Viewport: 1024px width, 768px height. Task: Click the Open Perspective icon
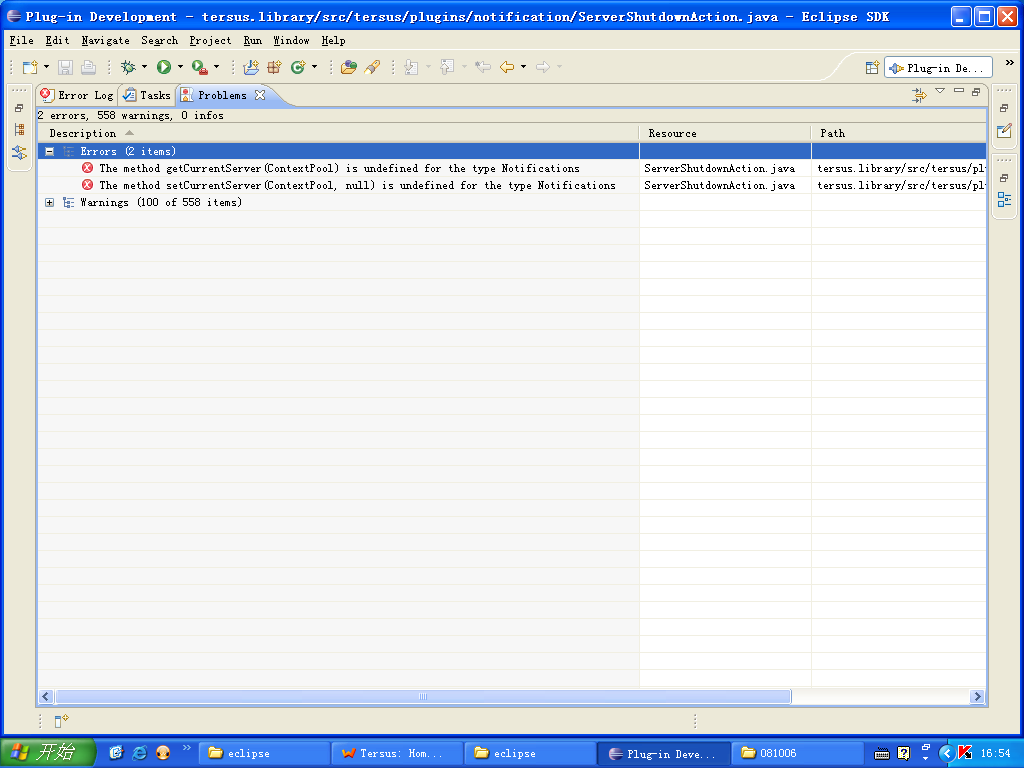point(872,68)
